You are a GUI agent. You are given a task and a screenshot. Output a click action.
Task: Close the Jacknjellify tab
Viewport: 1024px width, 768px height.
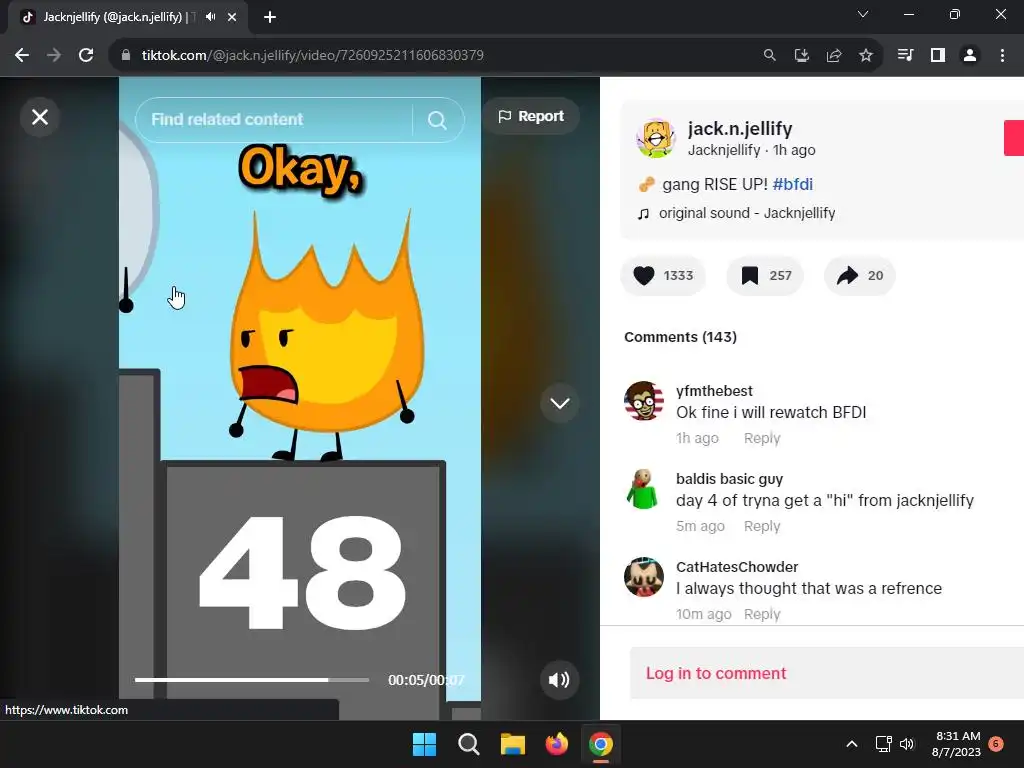tap(232, 17)
